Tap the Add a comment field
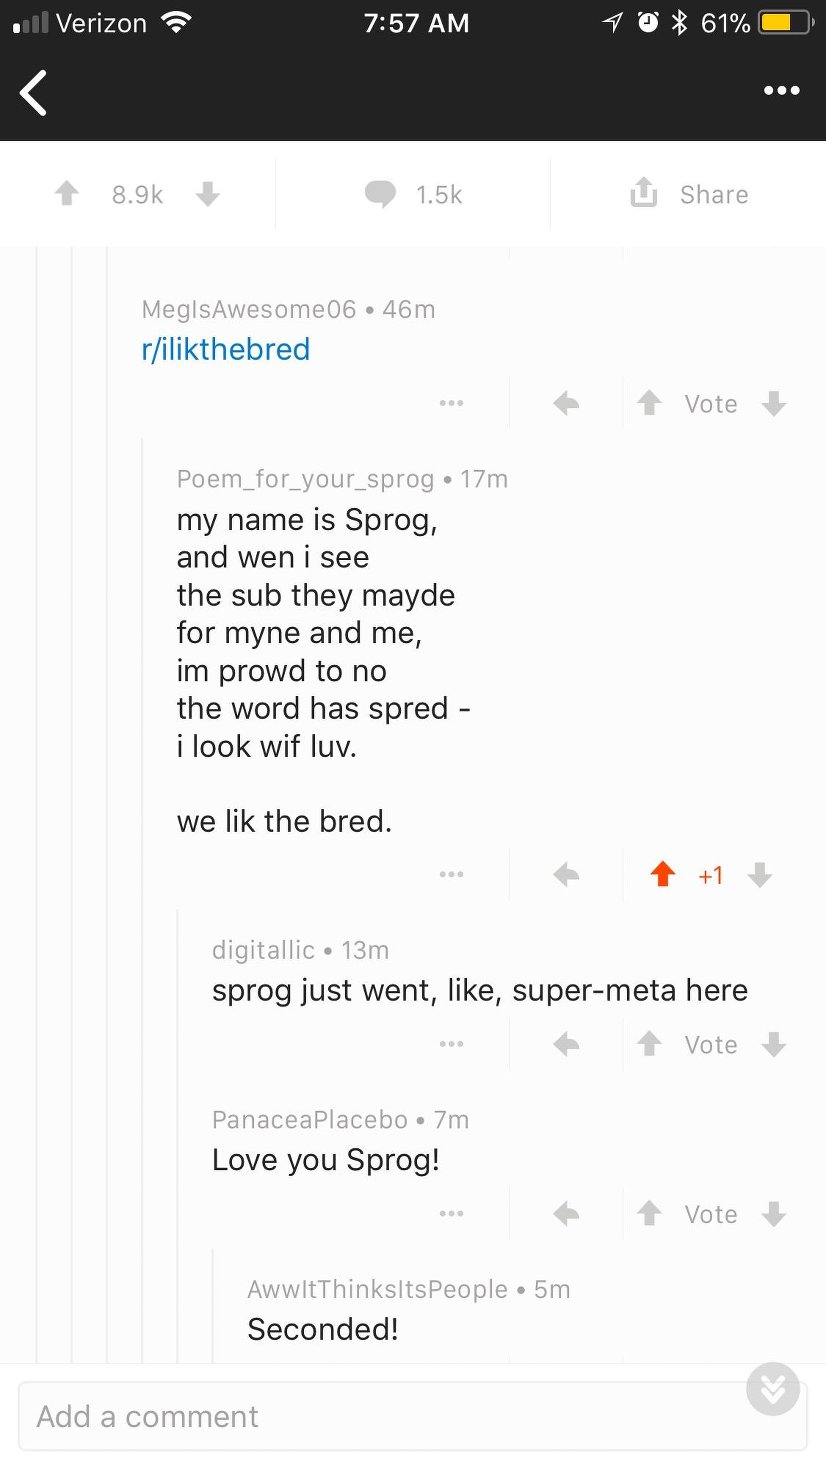Screen dimensions: 826x1469 pyautogui.click(x=380, y=1416)
